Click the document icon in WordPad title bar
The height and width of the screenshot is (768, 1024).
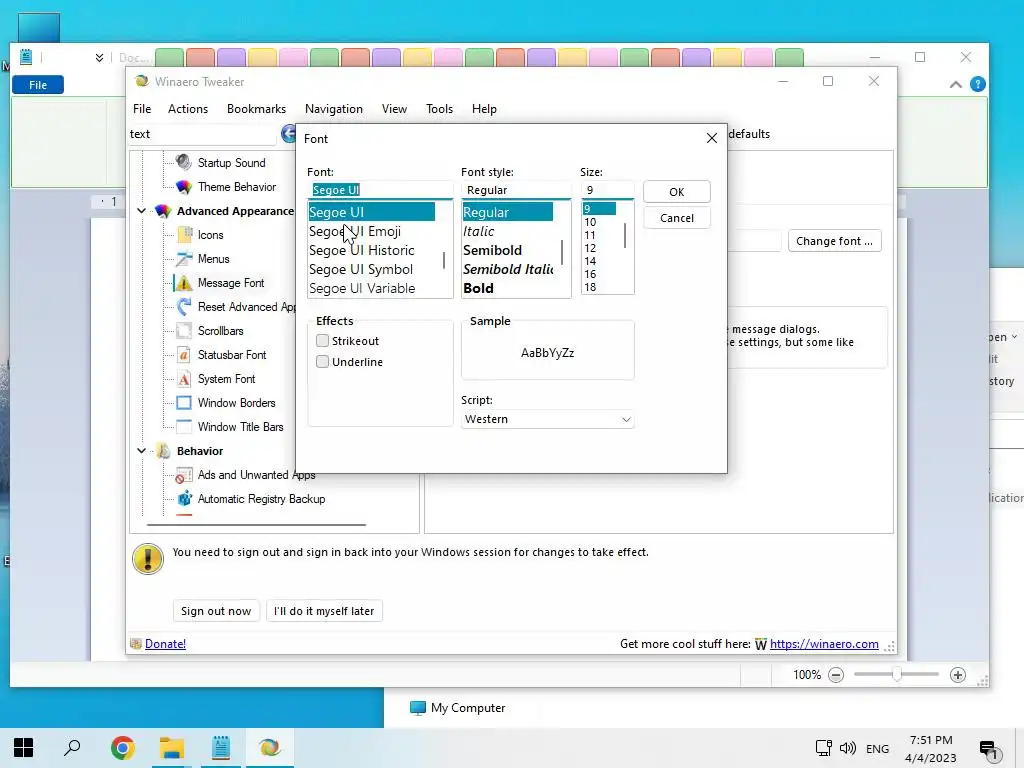coord(26,57)
